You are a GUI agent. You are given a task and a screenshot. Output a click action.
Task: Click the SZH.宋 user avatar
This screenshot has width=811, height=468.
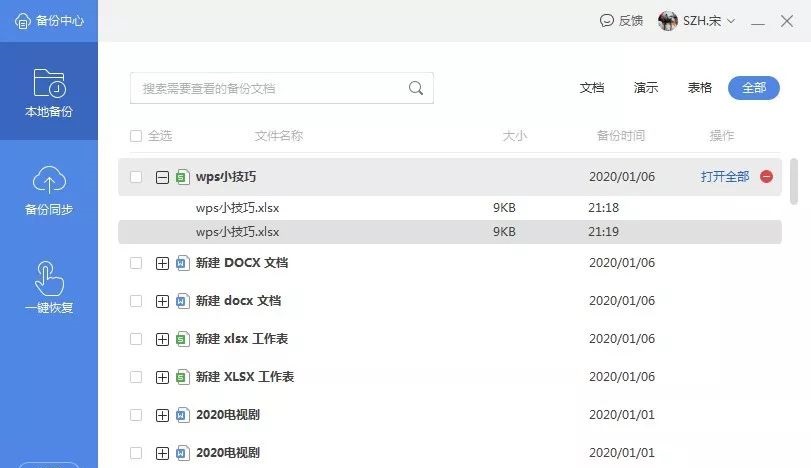[668, 21]
